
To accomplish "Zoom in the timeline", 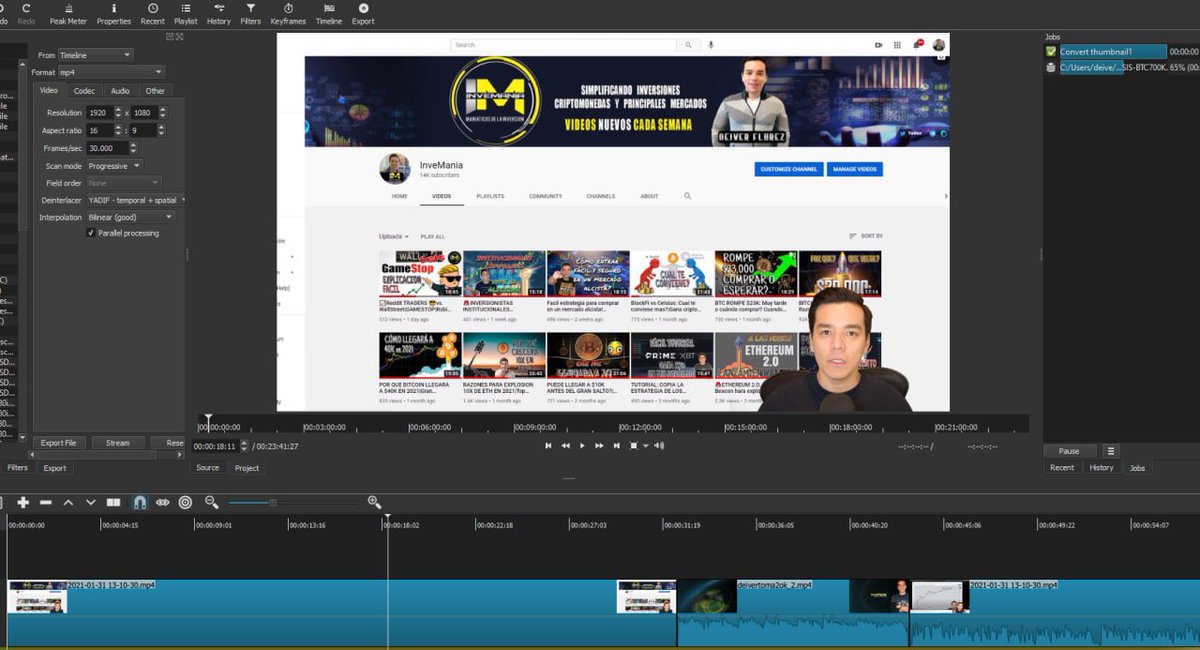I will [x=374, y=502].
